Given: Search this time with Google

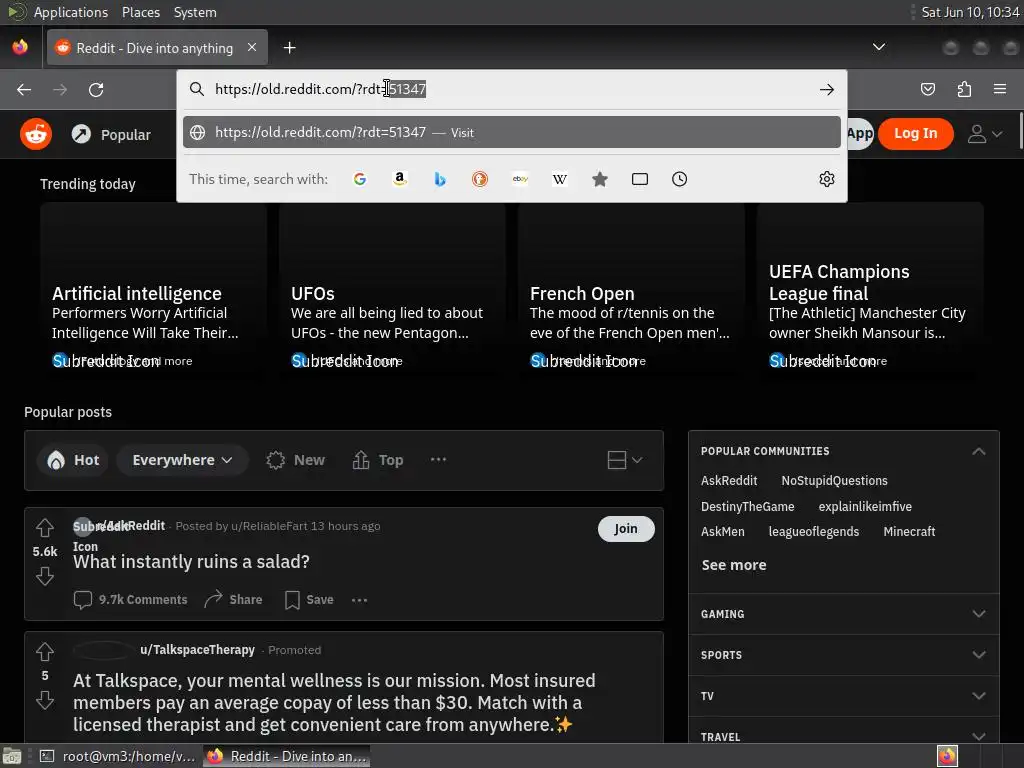Looking at the screenshot, I should (360, 179).
